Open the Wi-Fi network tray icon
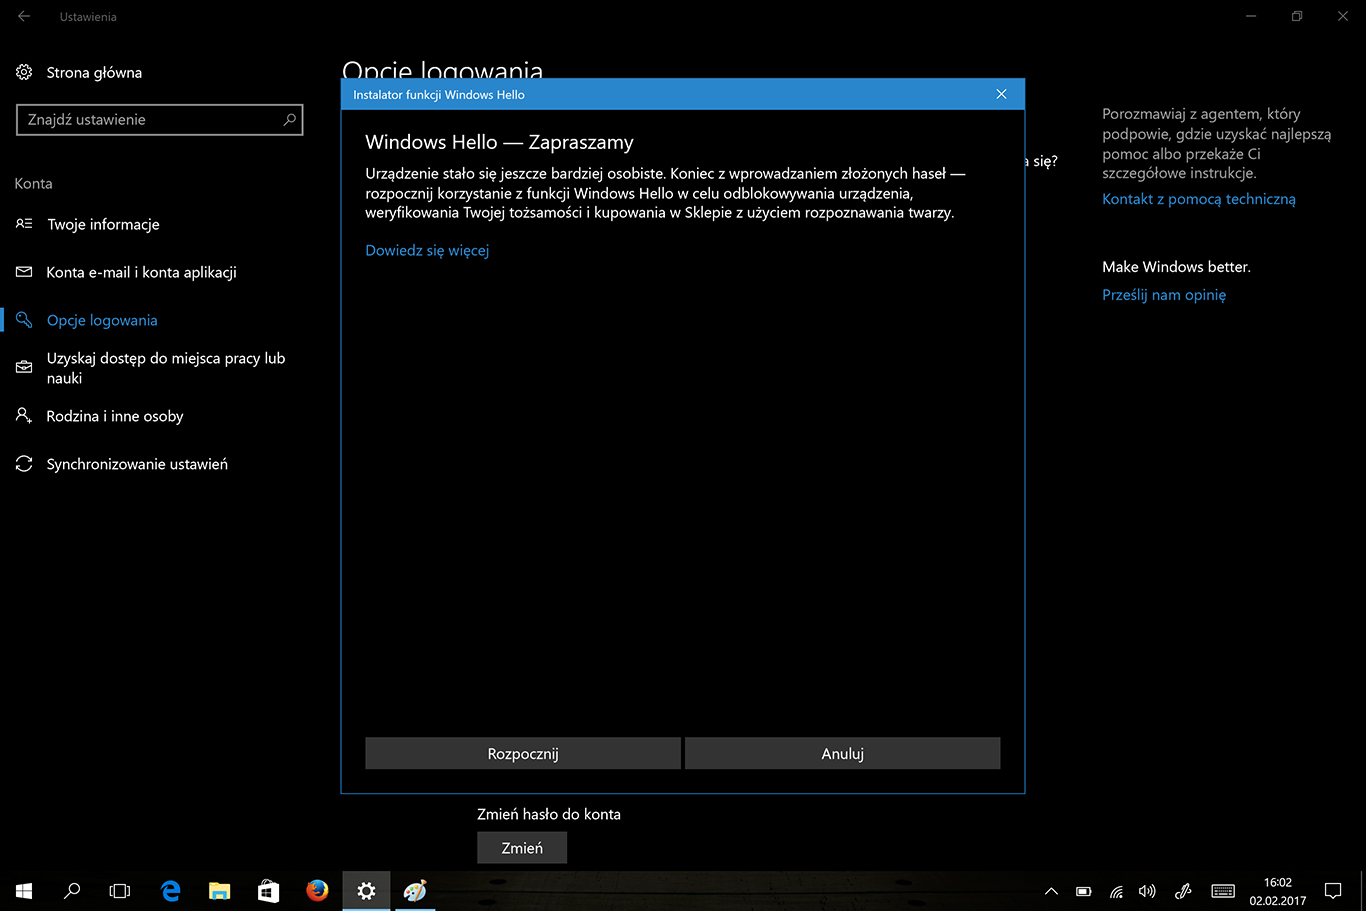The height and width of the screenshot is (911, 1366). pos(1116,891)
